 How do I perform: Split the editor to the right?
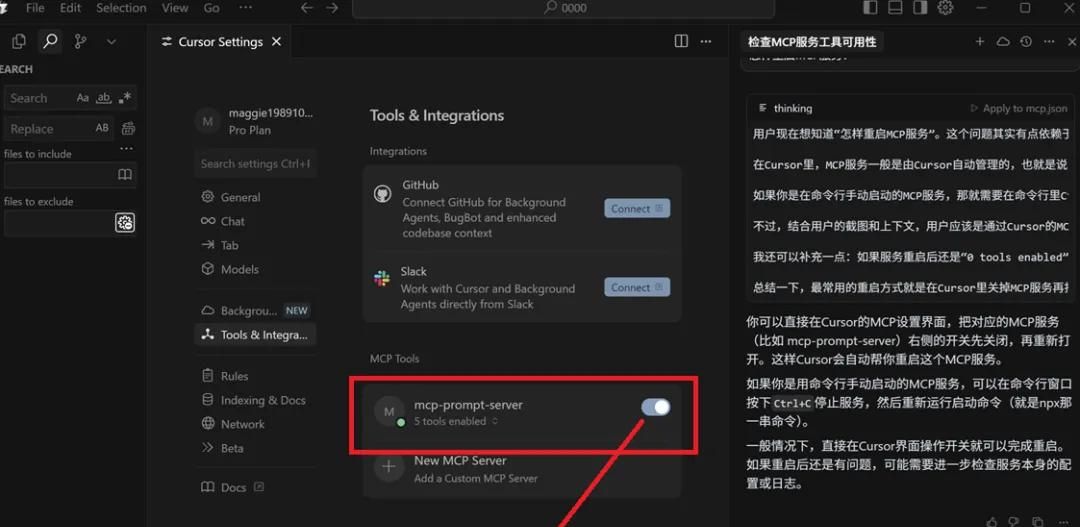click(x=681, y=41)
